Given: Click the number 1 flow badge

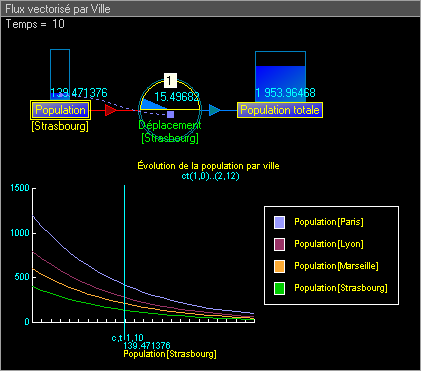Looking at the screenshot, I should click(170, 80).
